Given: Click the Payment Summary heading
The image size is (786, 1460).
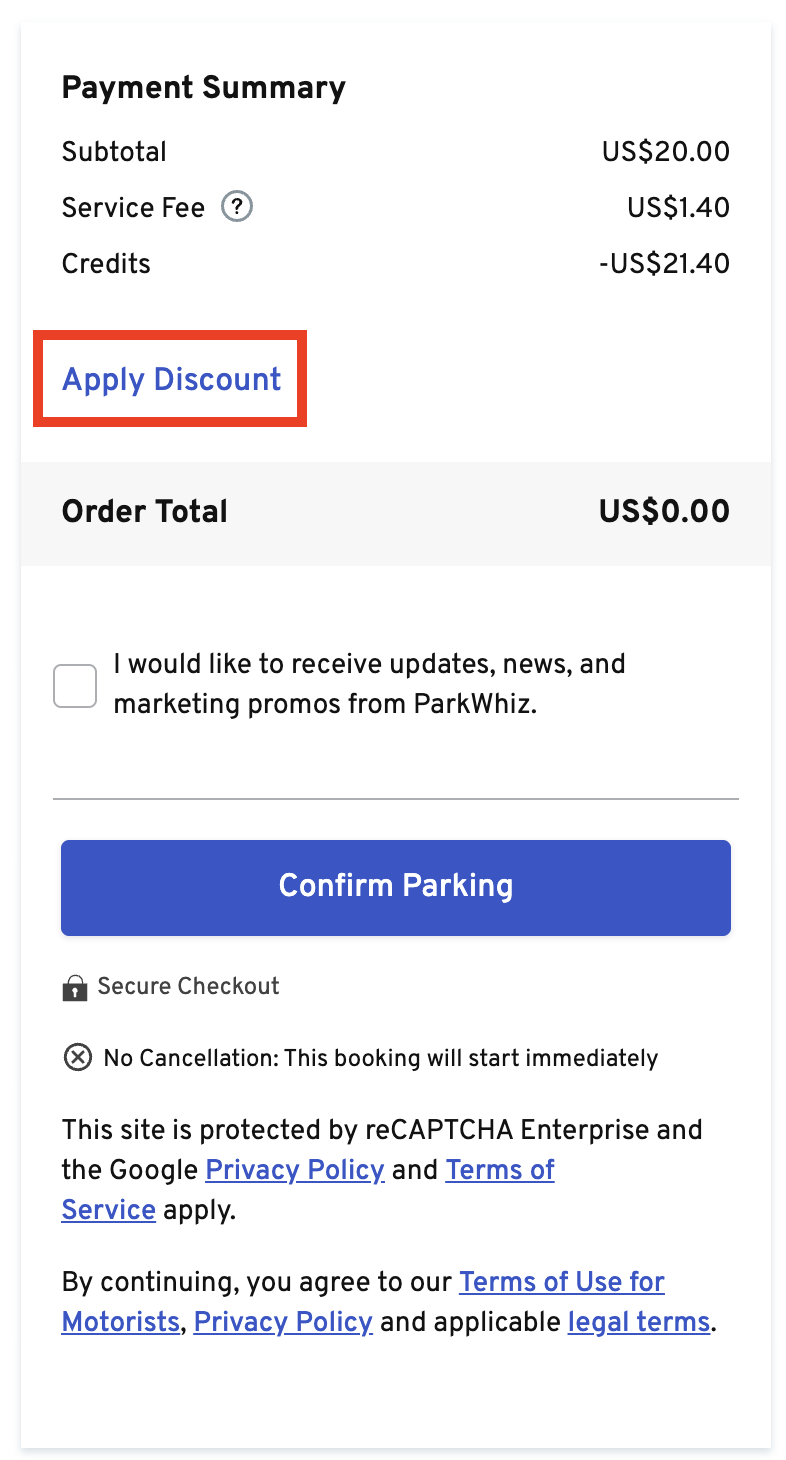Looking at the screenshot, I should tap(204, 87).
